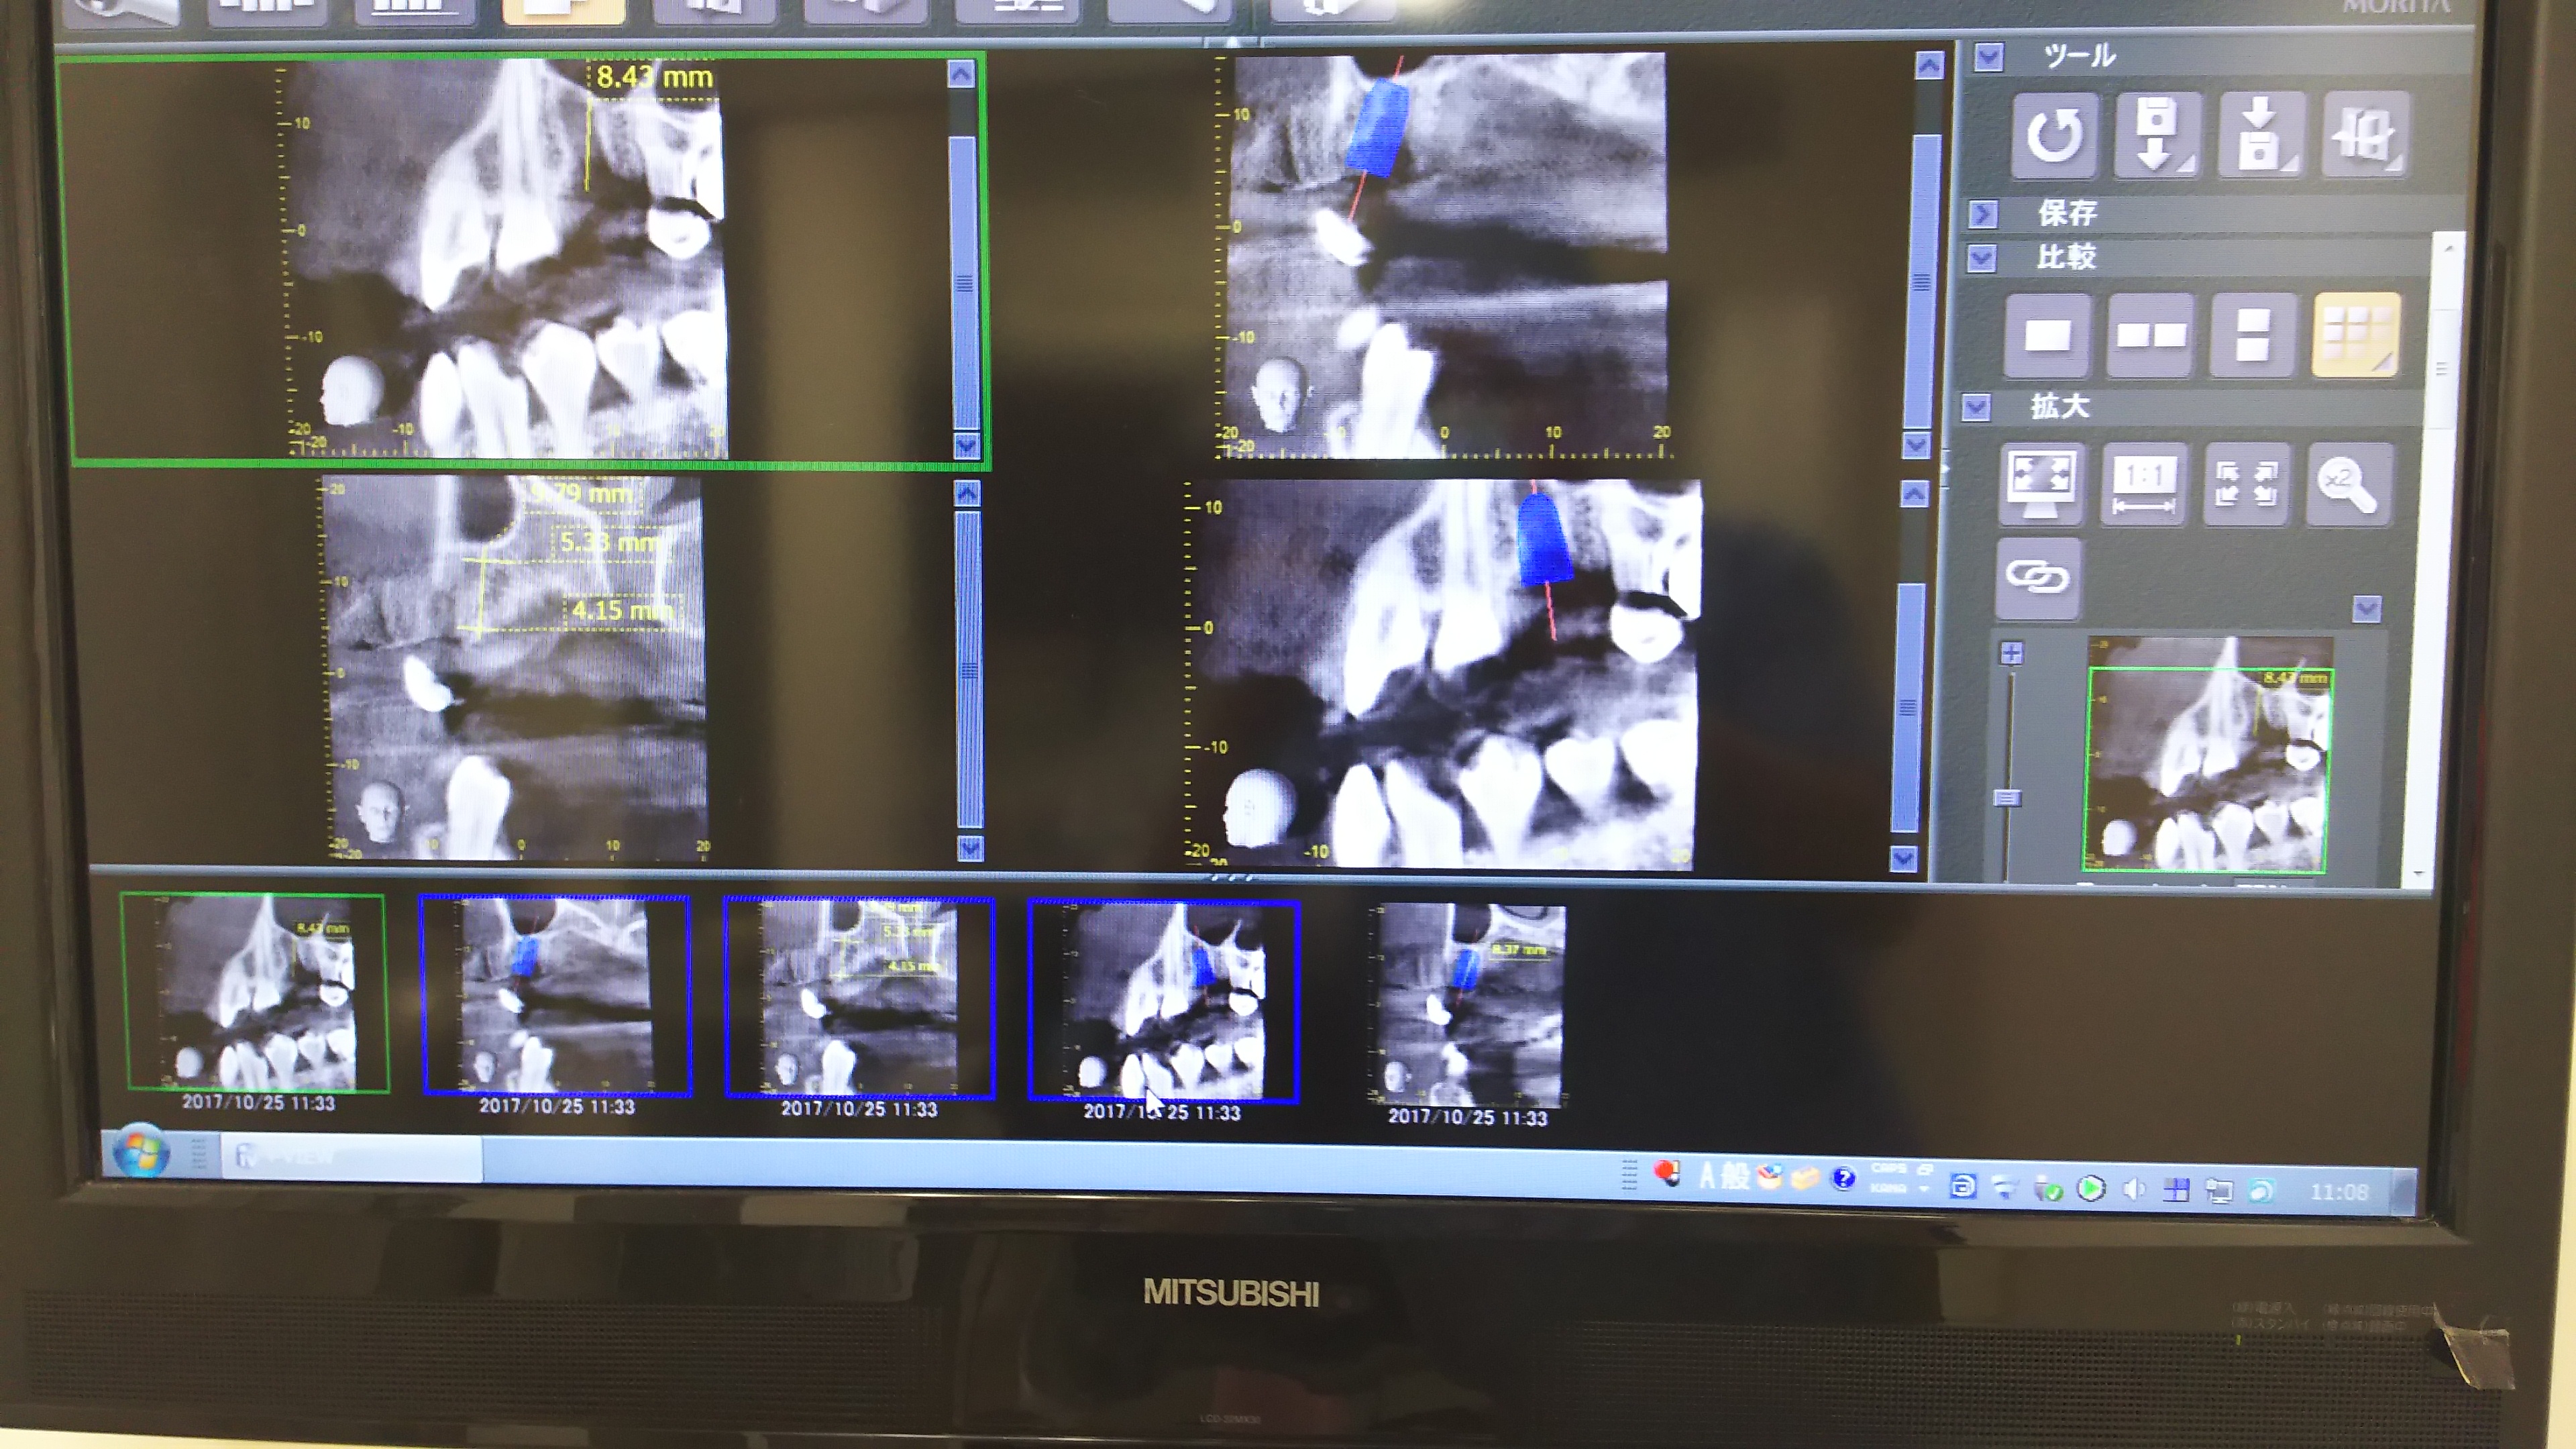Click the IME 'A' input mode indicator
This screenshot has width=2576, height=1449.
(x=1707, y=1176)
